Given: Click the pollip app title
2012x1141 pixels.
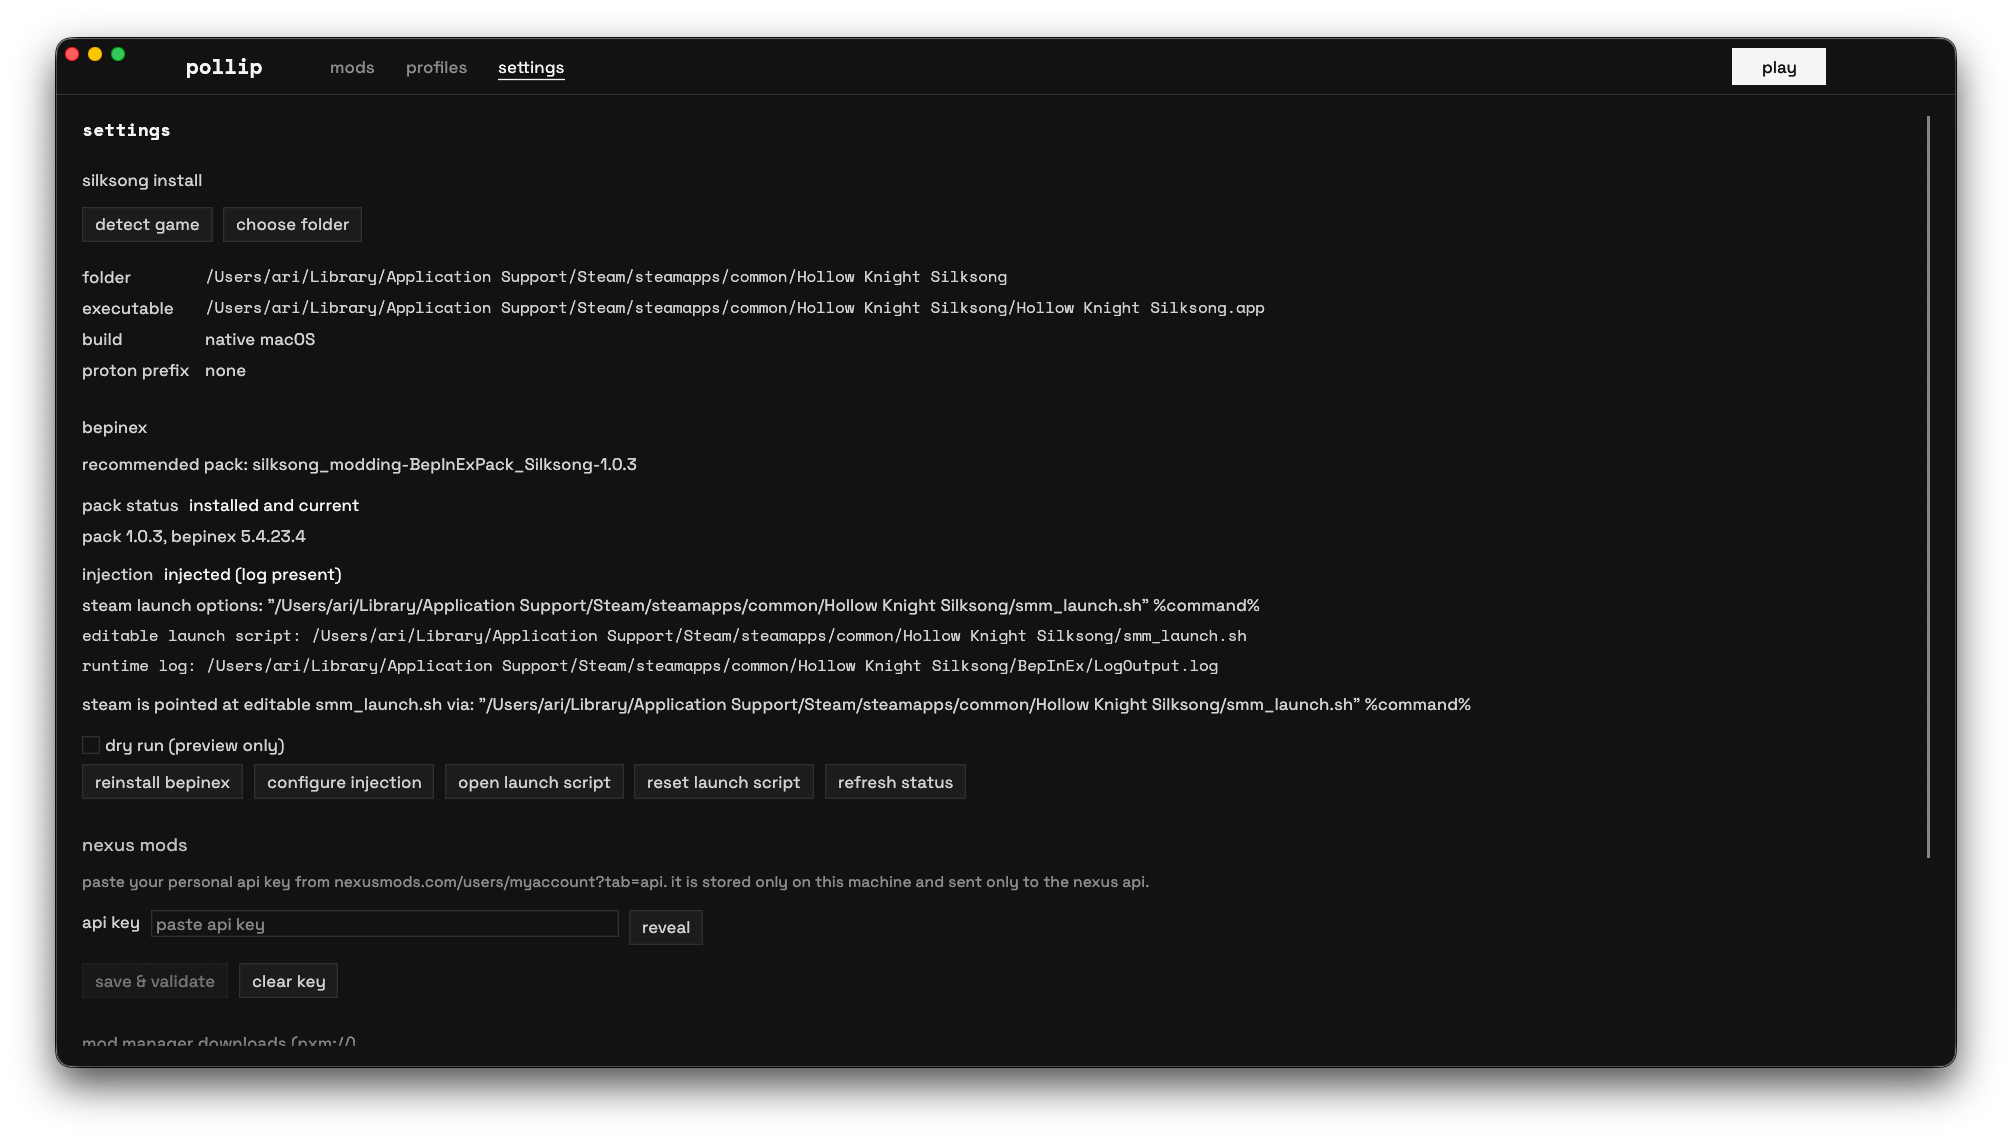Looking at the screenshot, I should (224, 67).
